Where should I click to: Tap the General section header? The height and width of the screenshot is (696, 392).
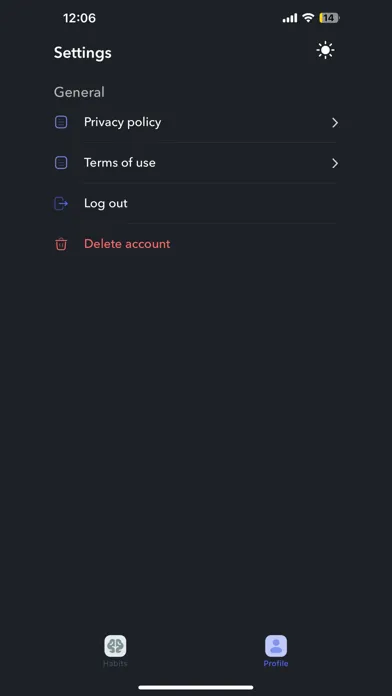point(79,92)
